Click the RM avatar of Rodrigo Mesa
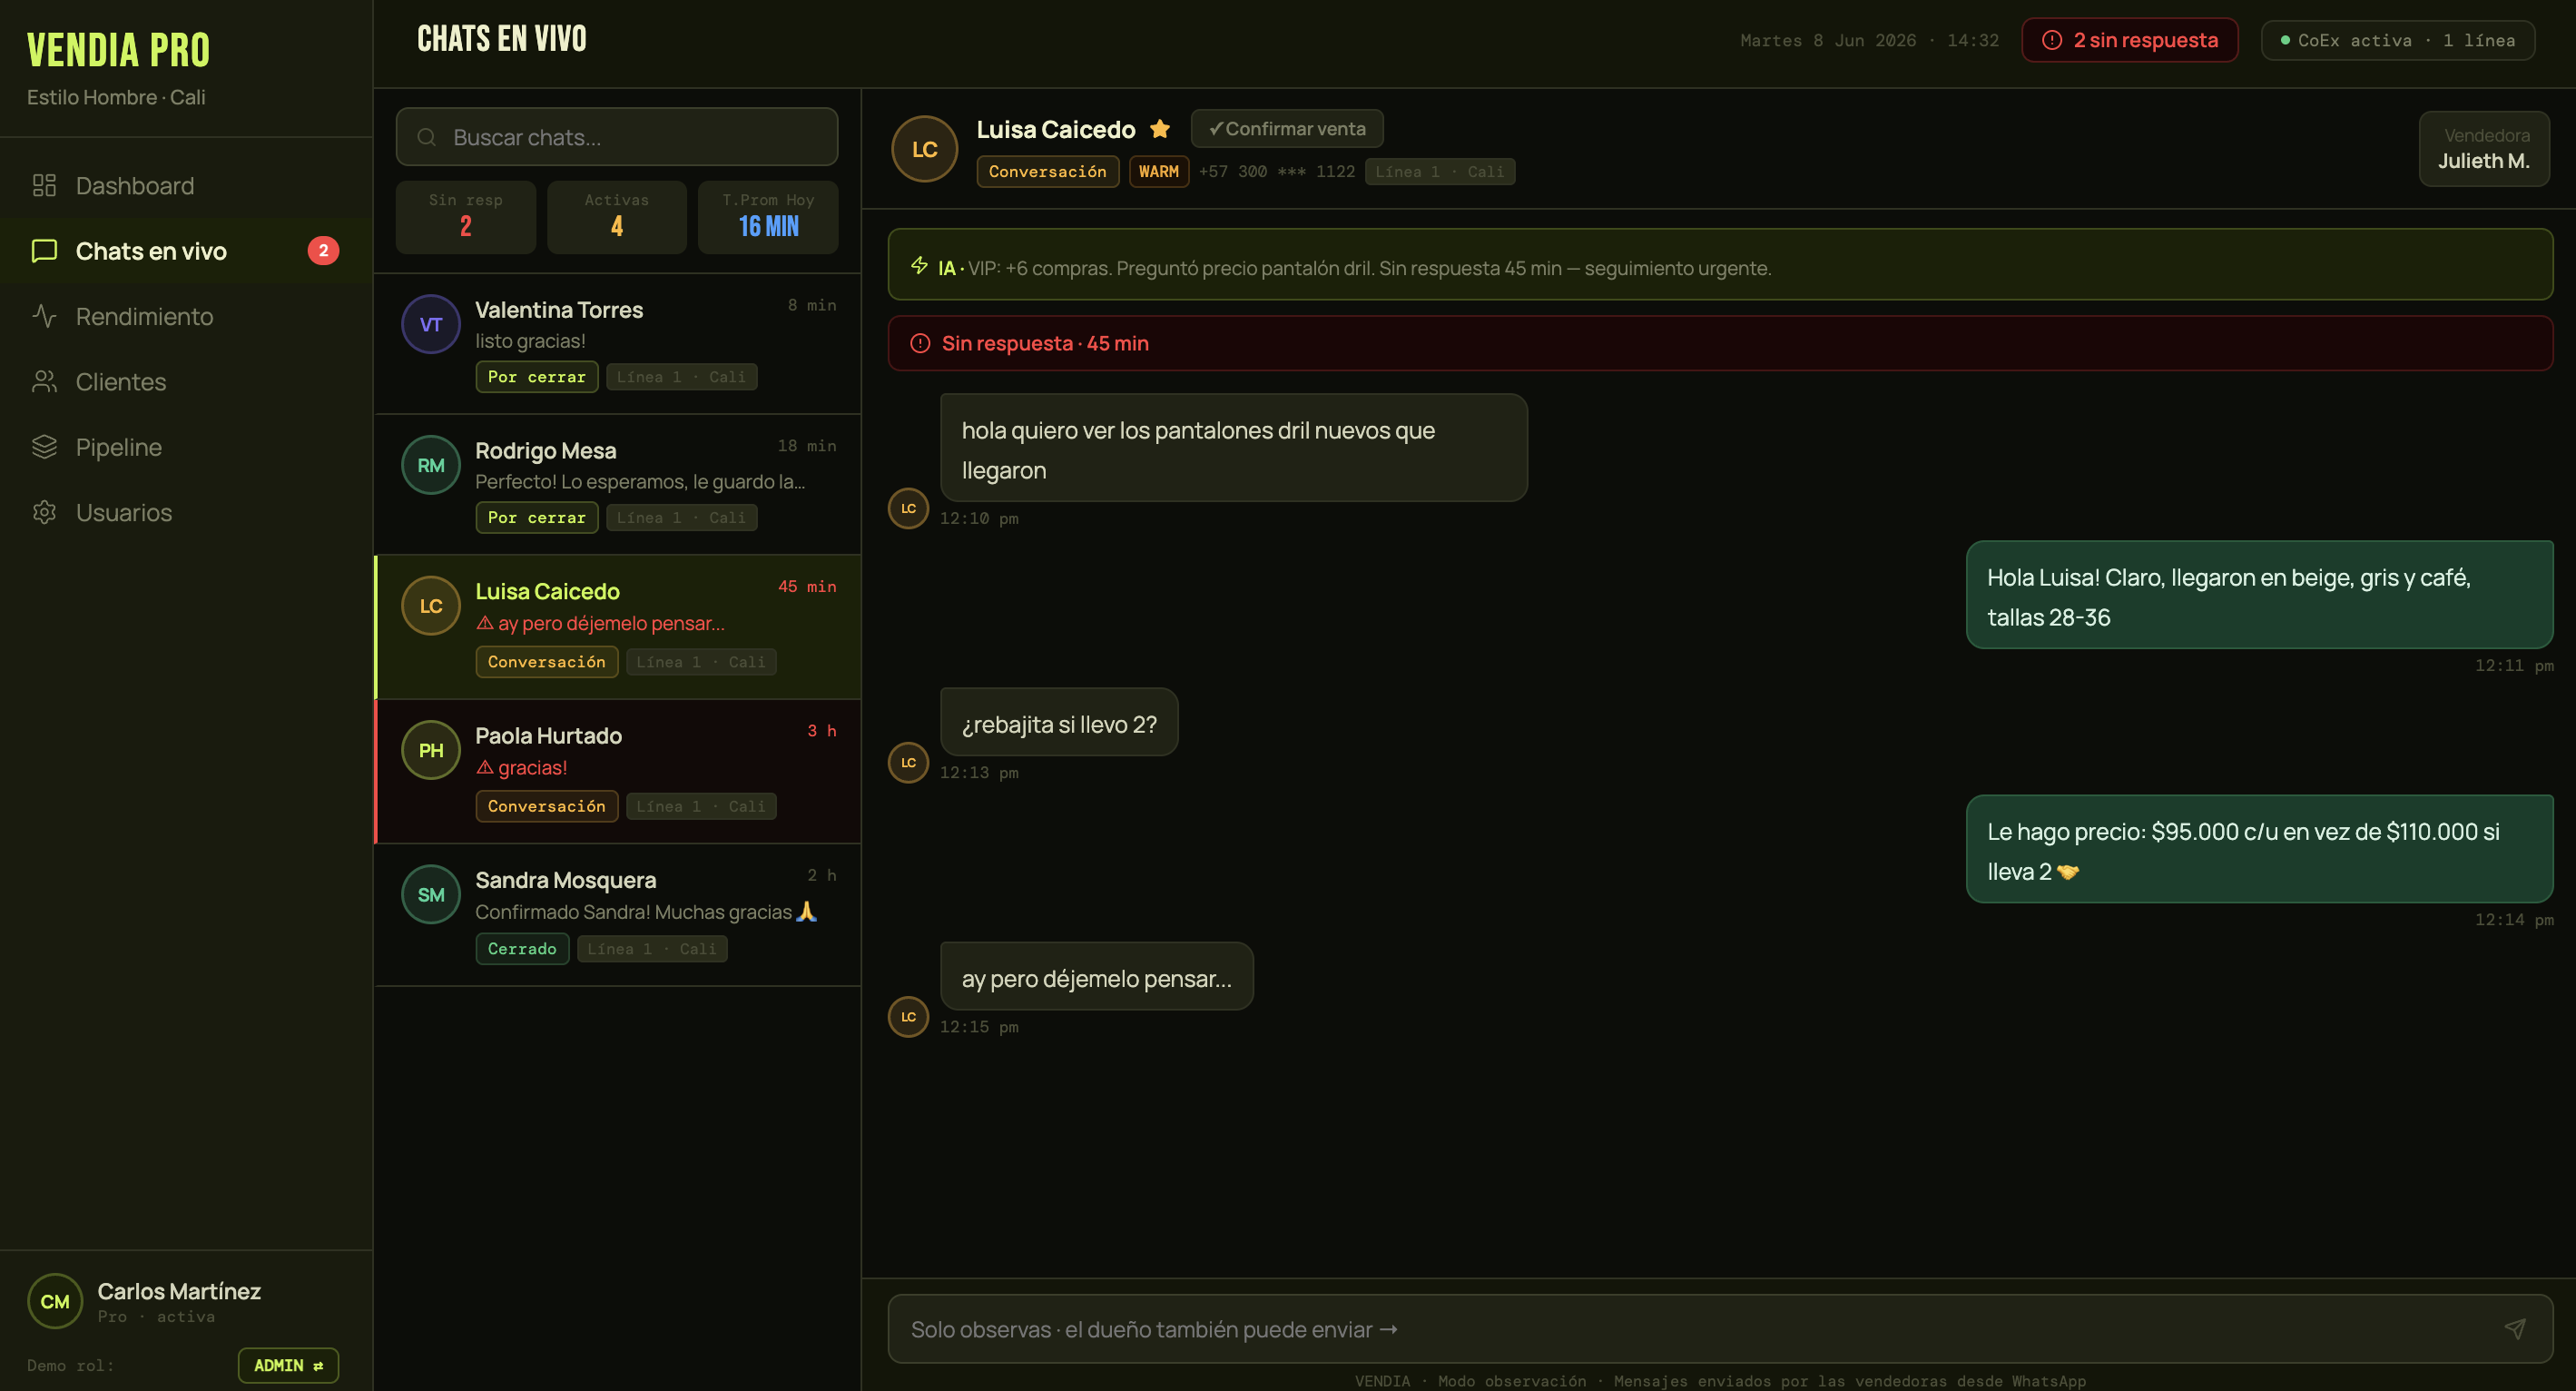The width and height of the screenshot is (2576, 1391). (431, 465)
